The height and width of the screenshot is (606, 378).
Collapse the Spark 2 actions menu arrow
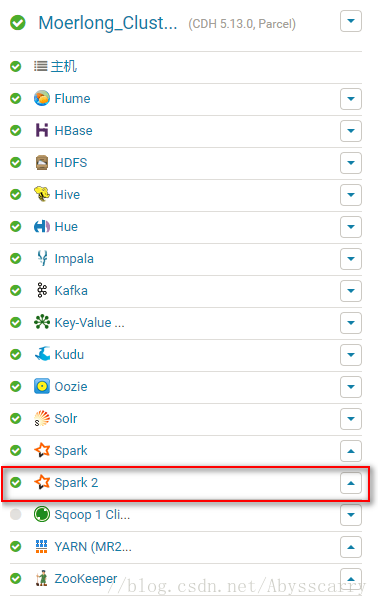coord(351,483)
